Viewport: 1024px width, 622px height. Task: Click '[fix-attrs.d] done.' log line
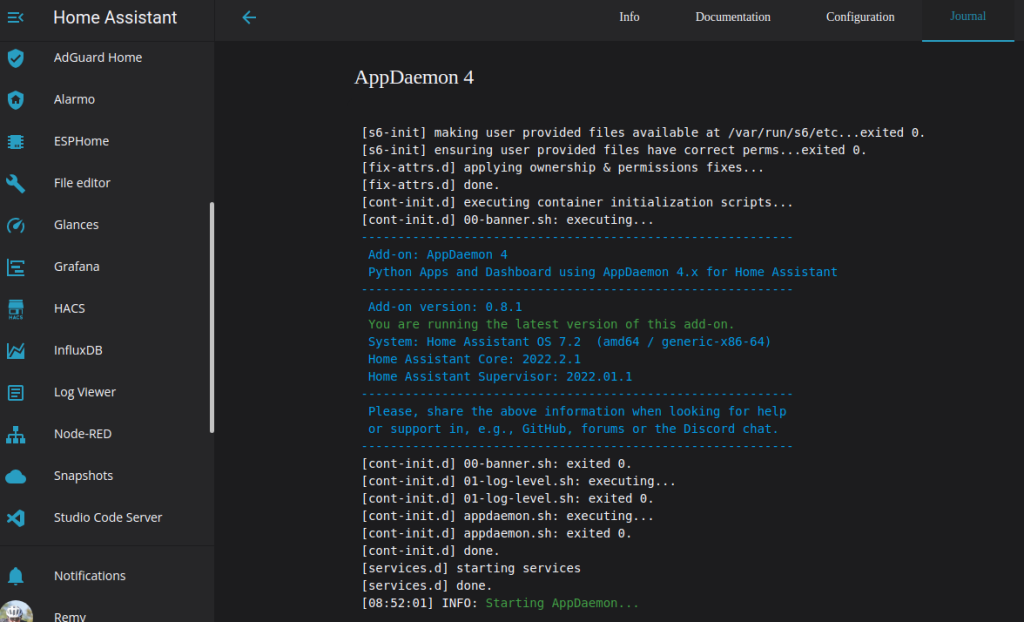(x=430, y=185)
